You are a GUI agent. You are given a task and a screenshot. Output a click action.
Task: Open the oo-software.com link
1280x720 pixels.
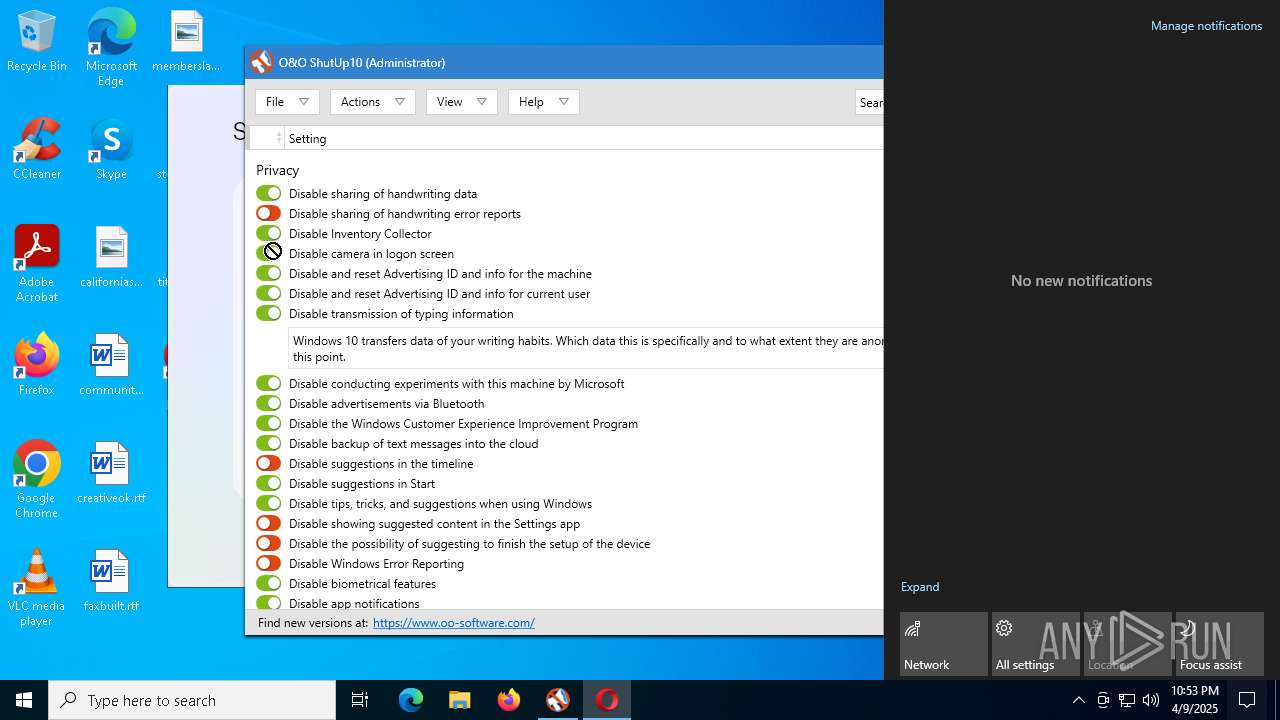[x=454, y=622]
